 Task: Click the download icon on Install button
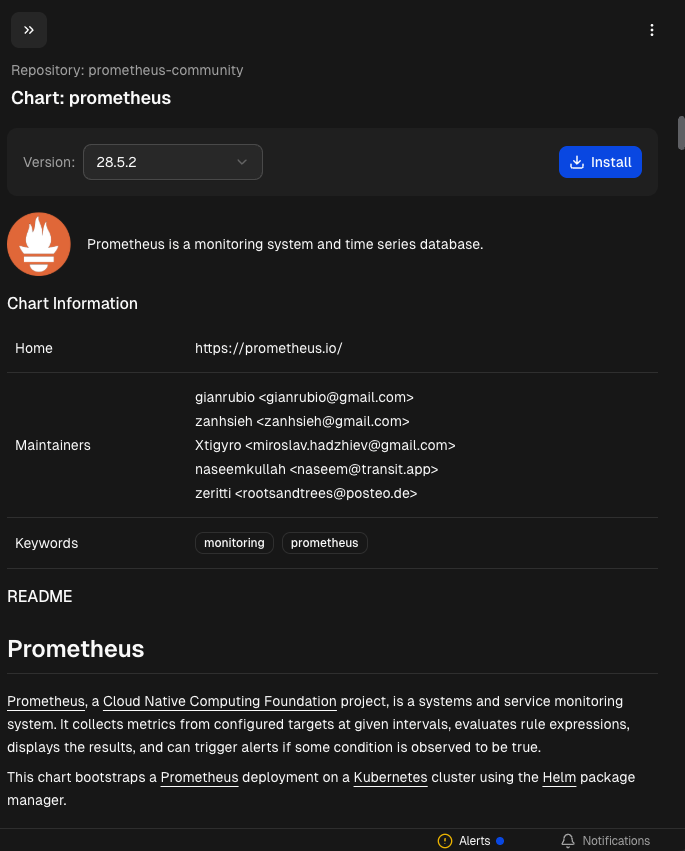(577, 162)
